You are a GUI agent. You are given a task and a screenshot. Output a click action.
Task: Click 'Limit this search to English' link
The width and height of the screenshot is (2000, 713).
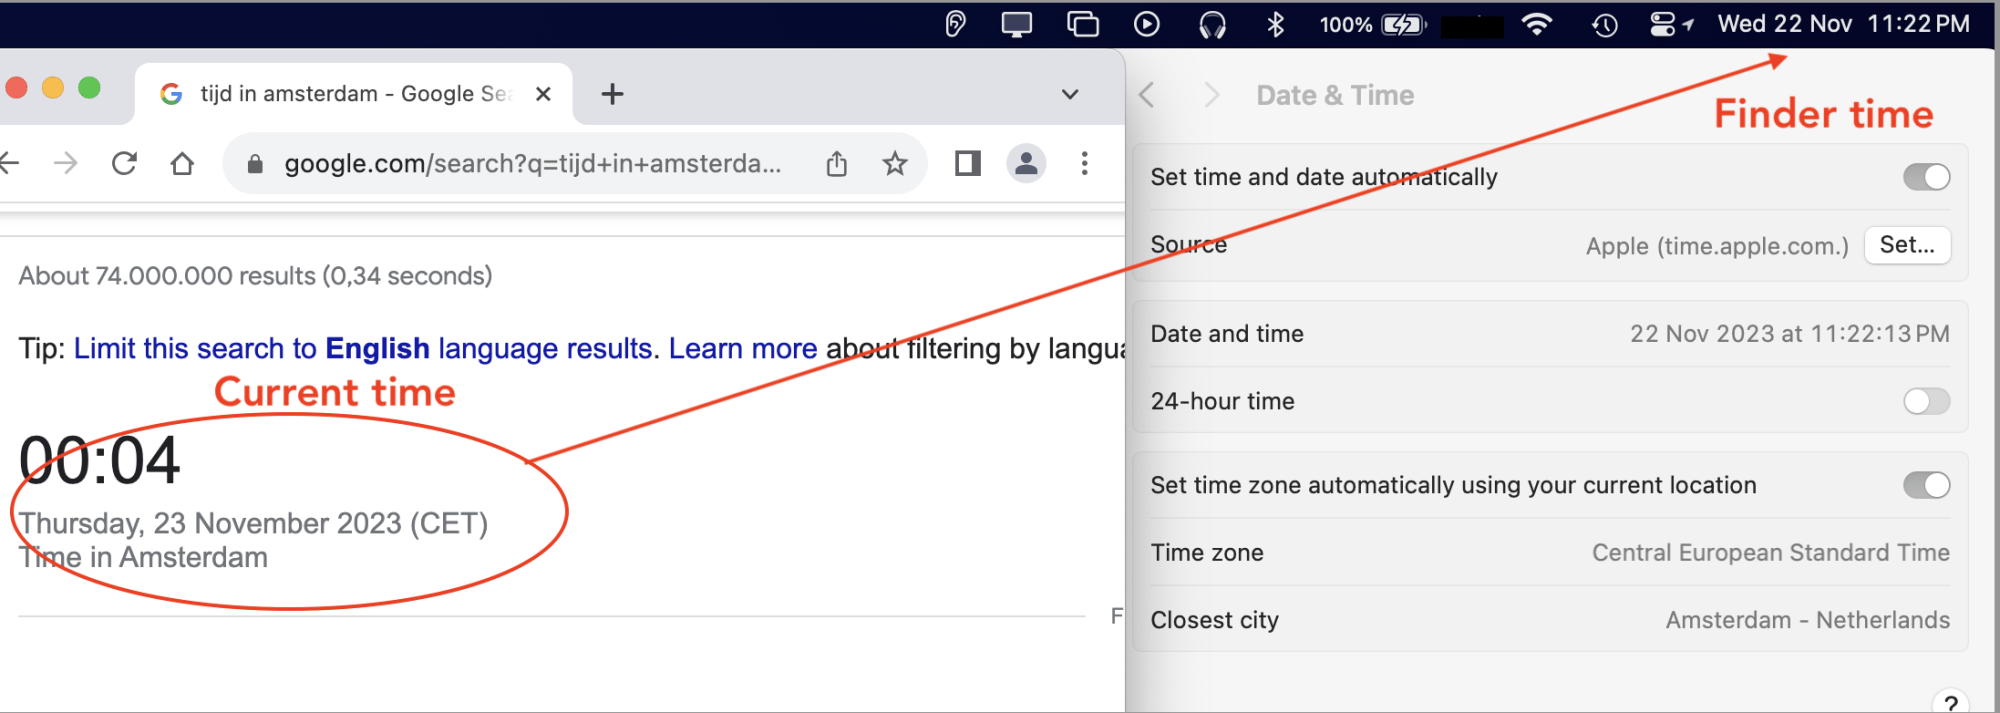[365, 348]
